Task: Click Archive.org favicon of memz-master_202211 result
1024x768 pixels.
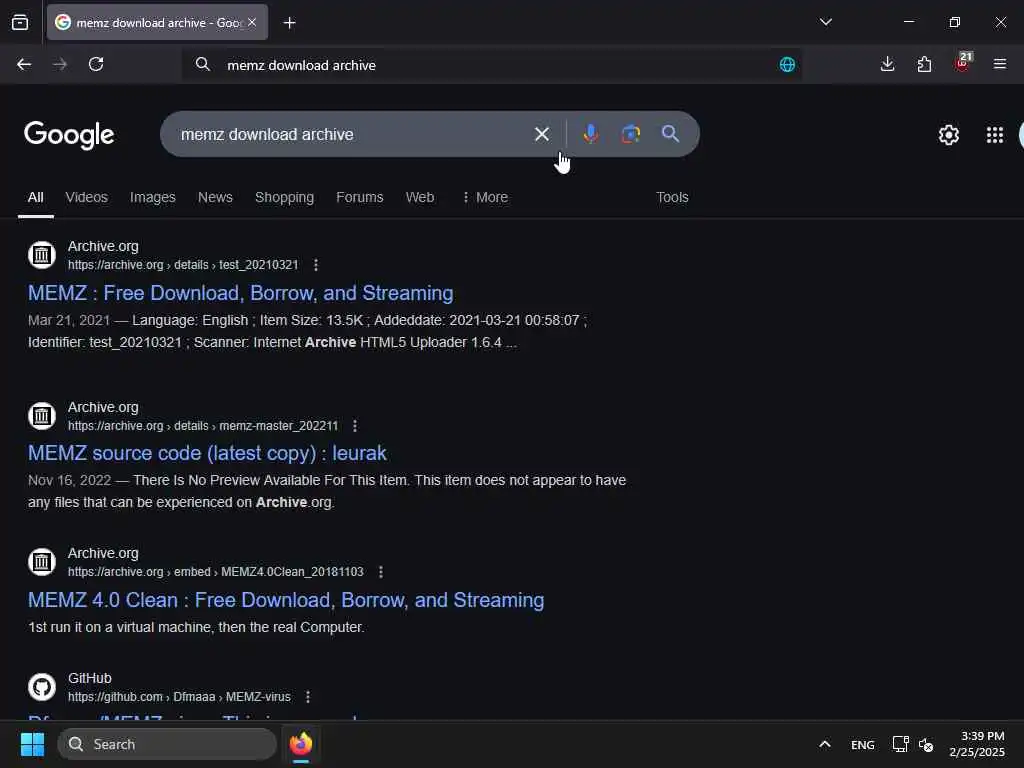Action: [42, 415]
